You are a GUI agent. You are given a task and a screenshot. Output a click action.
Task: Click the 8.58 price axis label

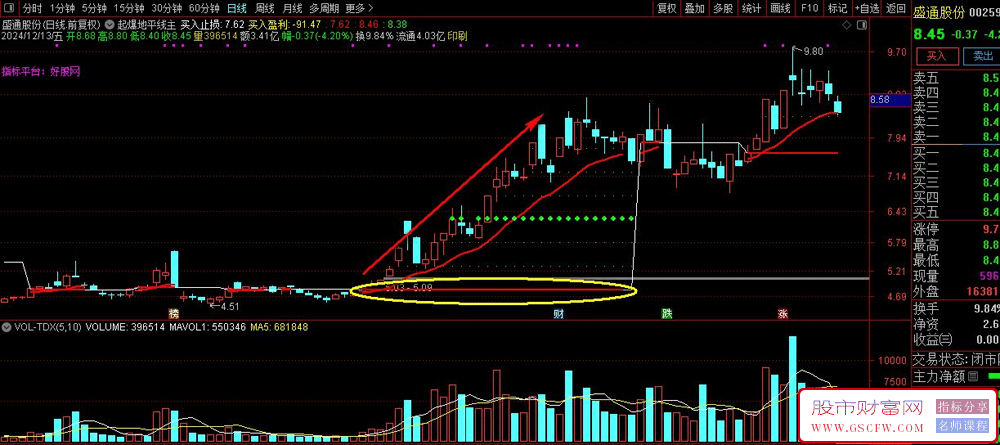(x=889, y=99)
